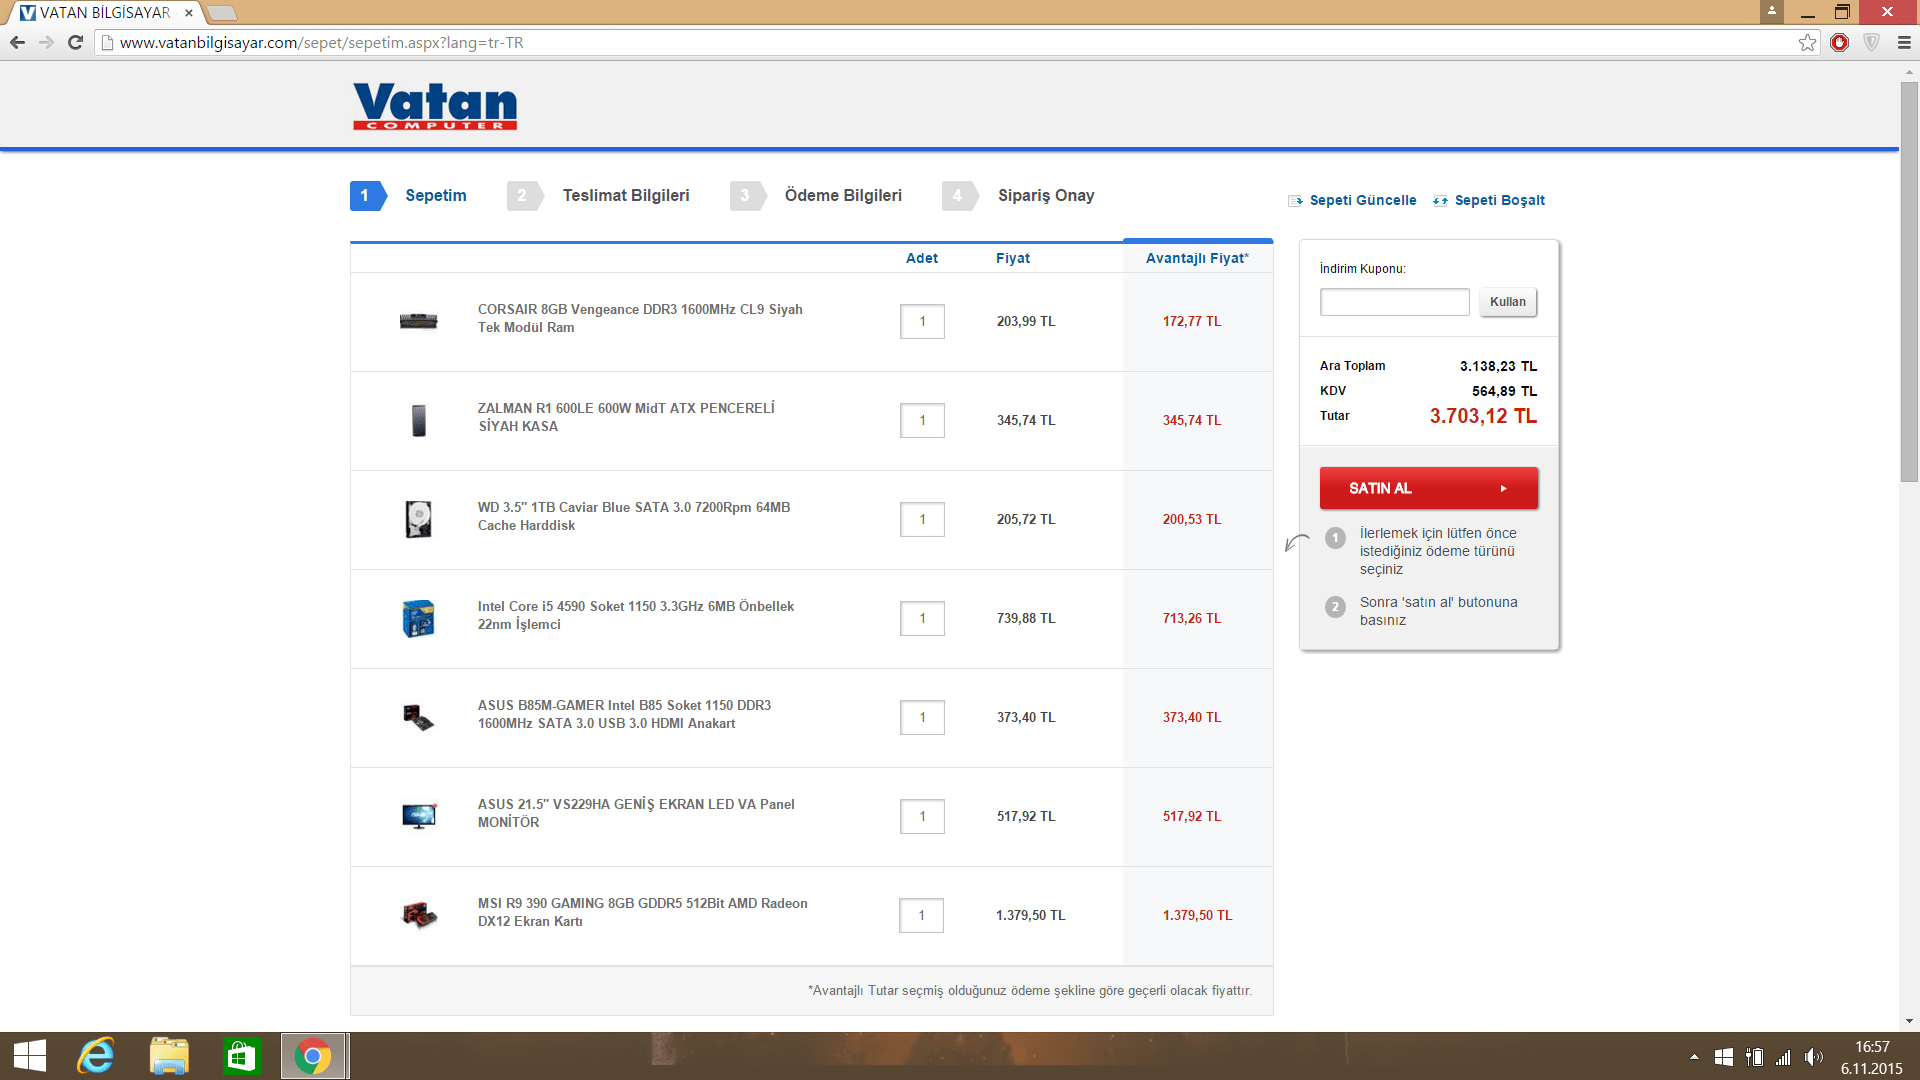This screenshot has height=1080, width=1920.
Task: Click the Intel processor box thumbnail
Action: (x=418, y=619)
